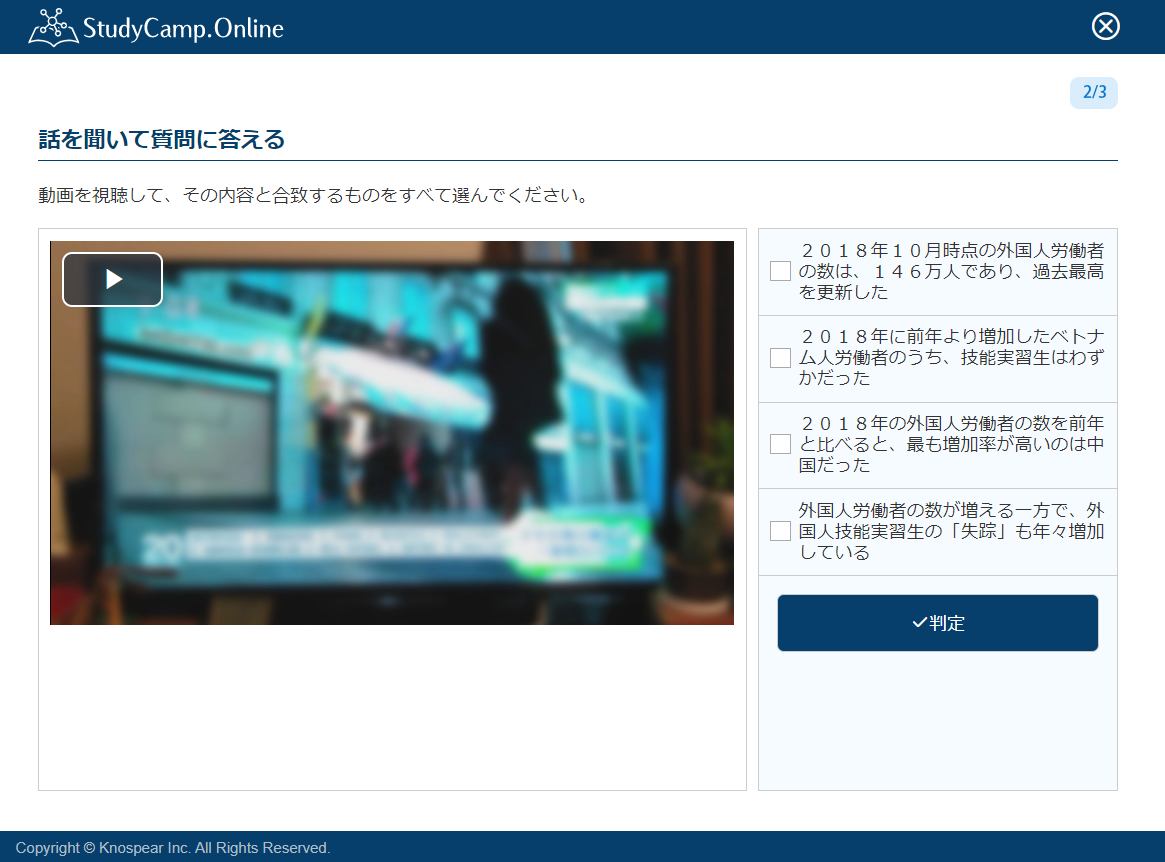The image size is (1165, 862).
Task: Enable the checkbox for the 中国 増加率 statement
Action: tap(780, 444)
